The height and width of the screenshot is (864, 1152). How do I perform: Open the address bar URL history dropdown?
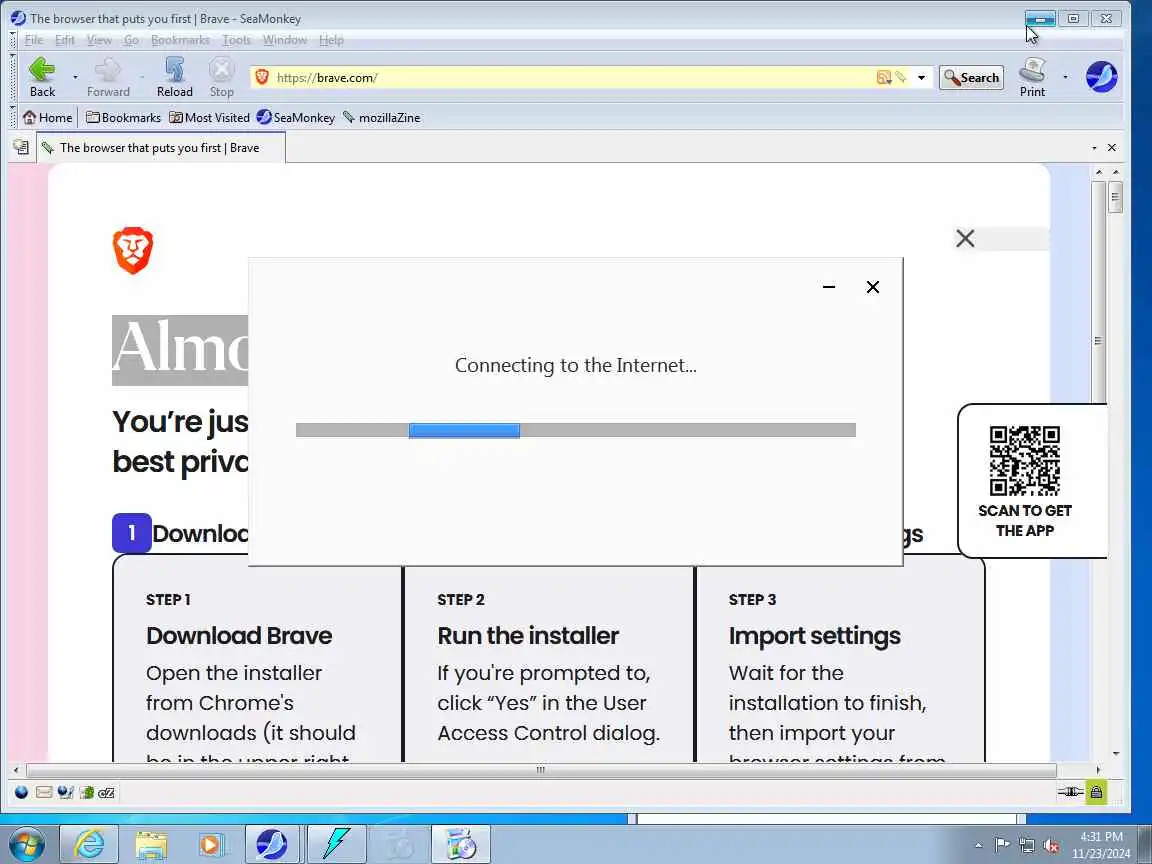921,77
